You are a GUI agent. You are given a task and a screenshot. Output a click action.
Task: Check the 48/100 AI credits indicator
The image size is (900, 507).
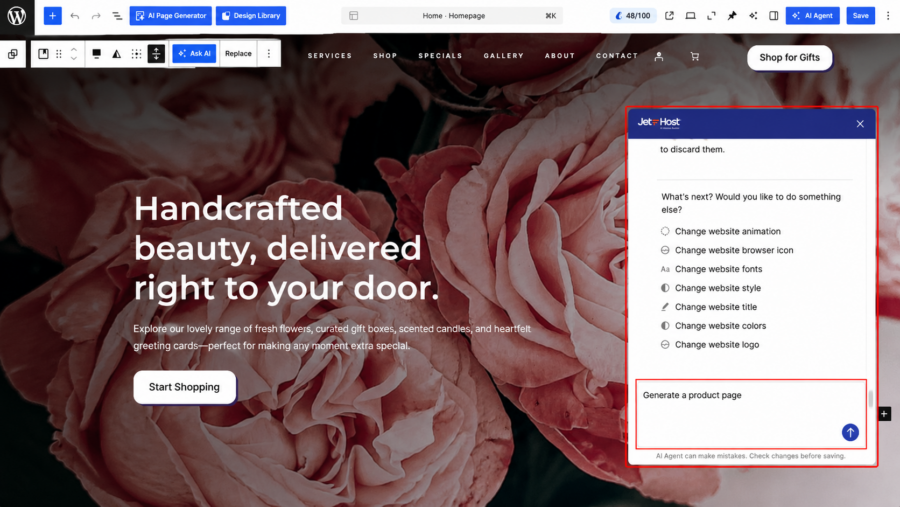coord(633,16)
